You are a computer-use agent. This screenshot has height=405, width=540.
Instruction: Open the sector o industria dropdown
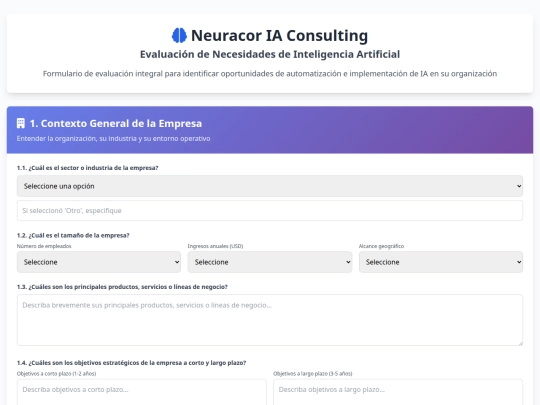(x=270, y=186)
